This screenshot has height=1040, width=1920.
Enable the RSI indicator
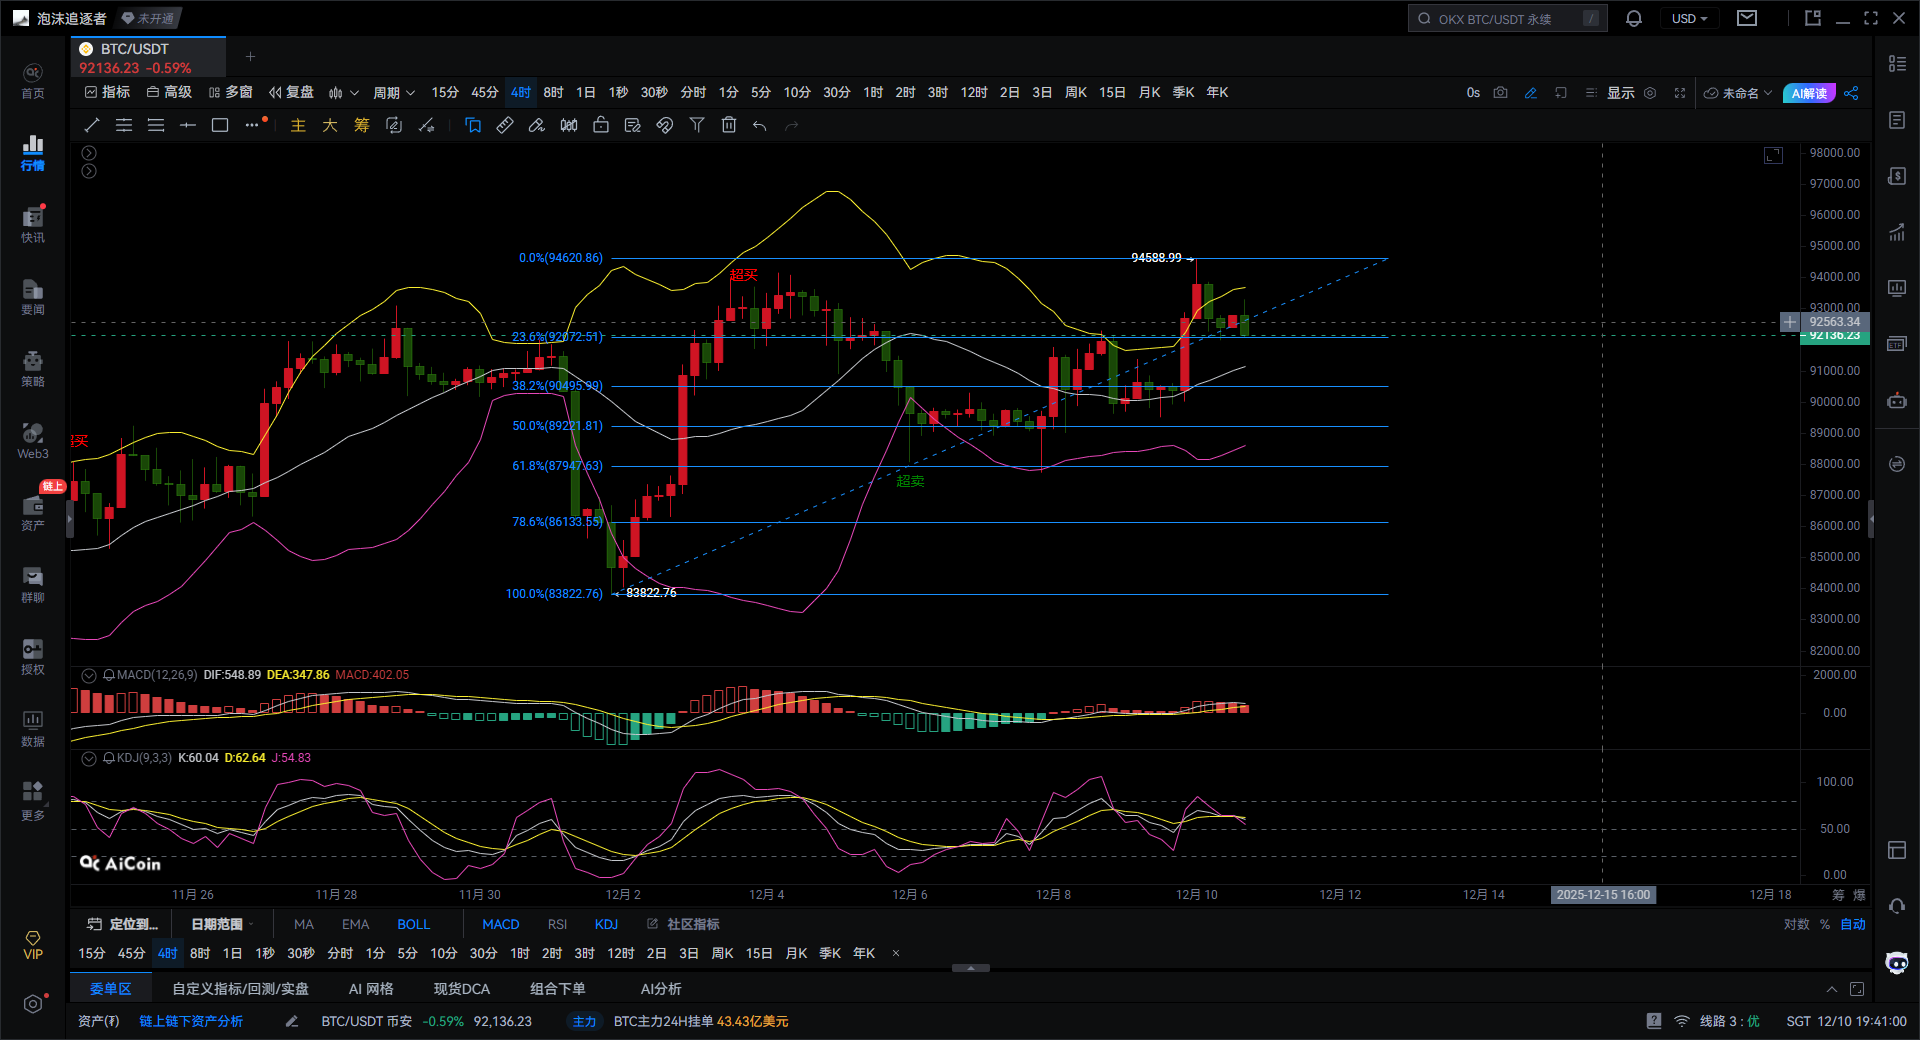[557, 924]
